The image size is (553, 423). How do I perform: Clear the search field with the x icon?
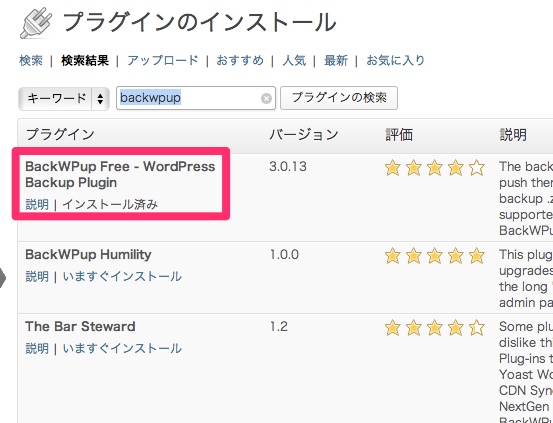[266, 98]
